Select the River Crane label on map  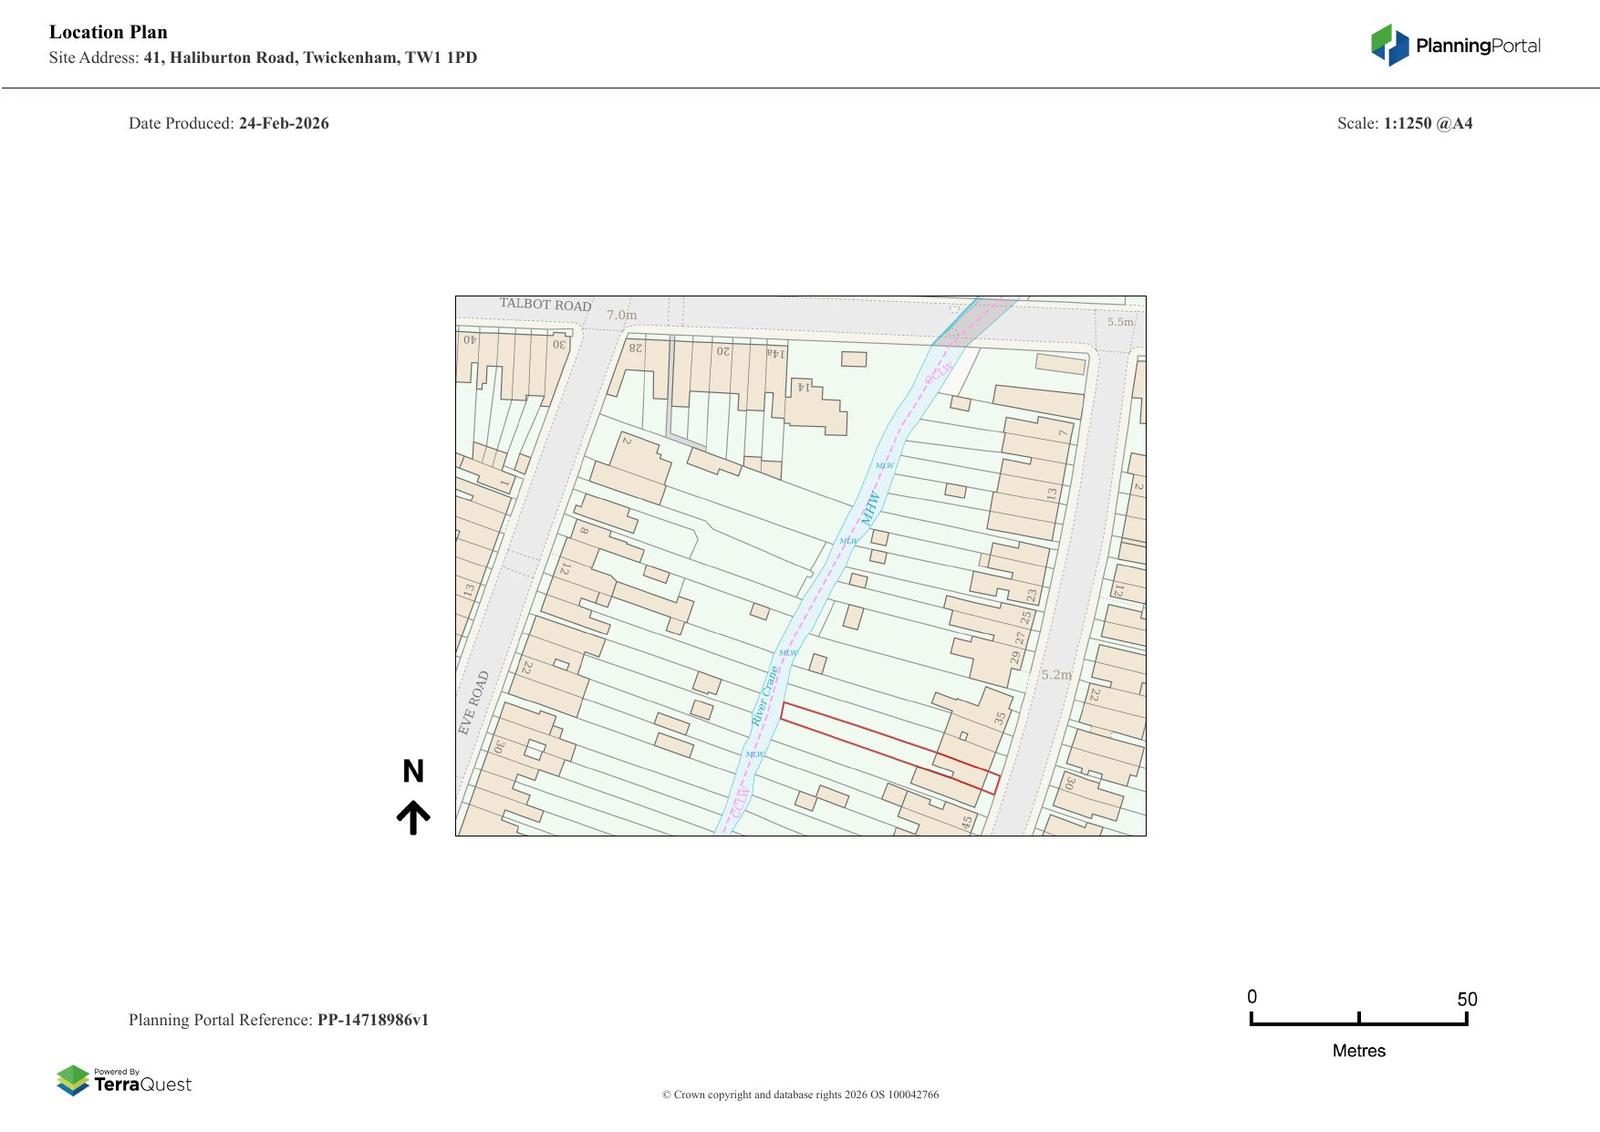click(765, 696)
